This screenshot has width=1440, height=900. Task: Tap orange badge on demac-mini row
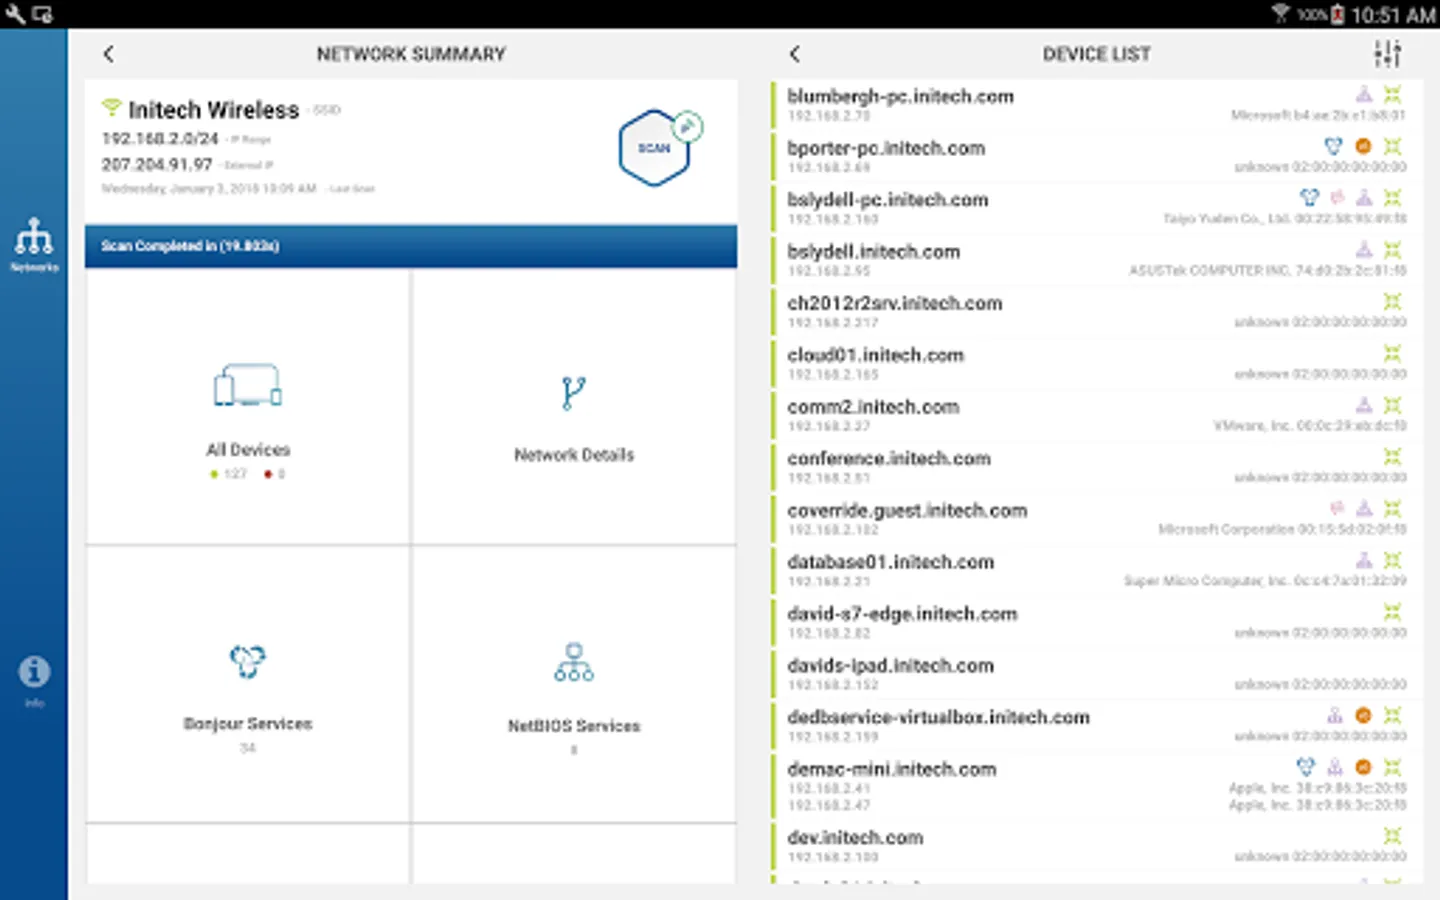coord(1363,767)
